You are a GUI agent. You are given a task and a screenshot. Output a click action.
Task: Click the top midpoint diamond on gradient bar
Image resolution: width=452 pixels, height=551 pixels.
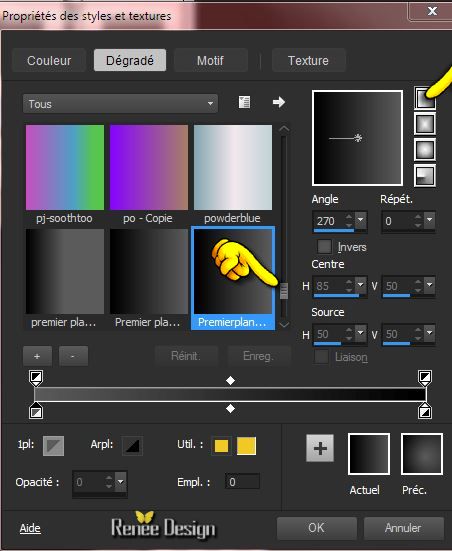231,380
